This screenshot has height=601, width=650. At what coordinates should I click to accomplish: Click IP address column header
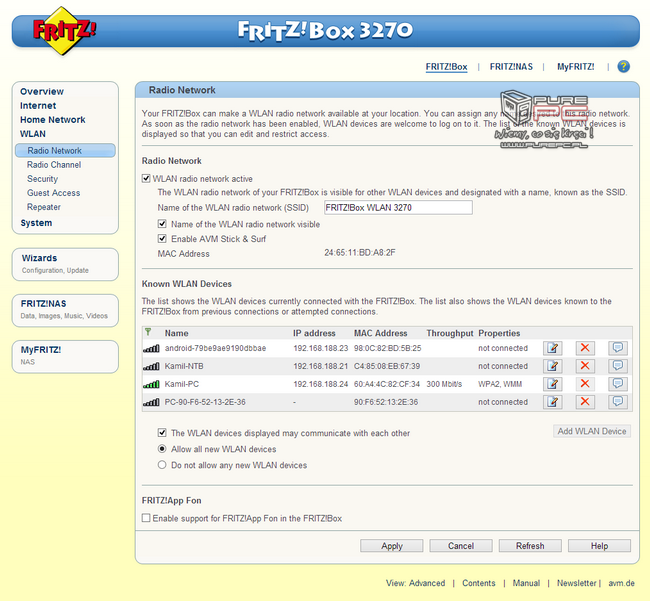314,333
